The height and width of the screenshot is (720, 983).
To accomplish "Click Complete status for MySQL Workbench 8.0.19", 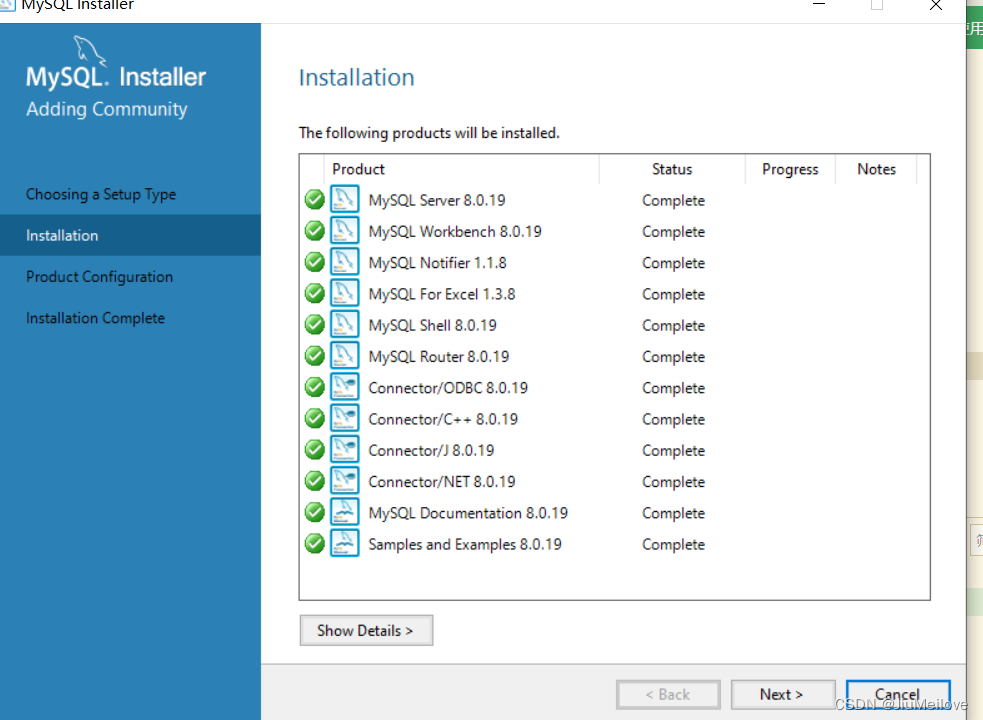I will [x=673, y=232].
